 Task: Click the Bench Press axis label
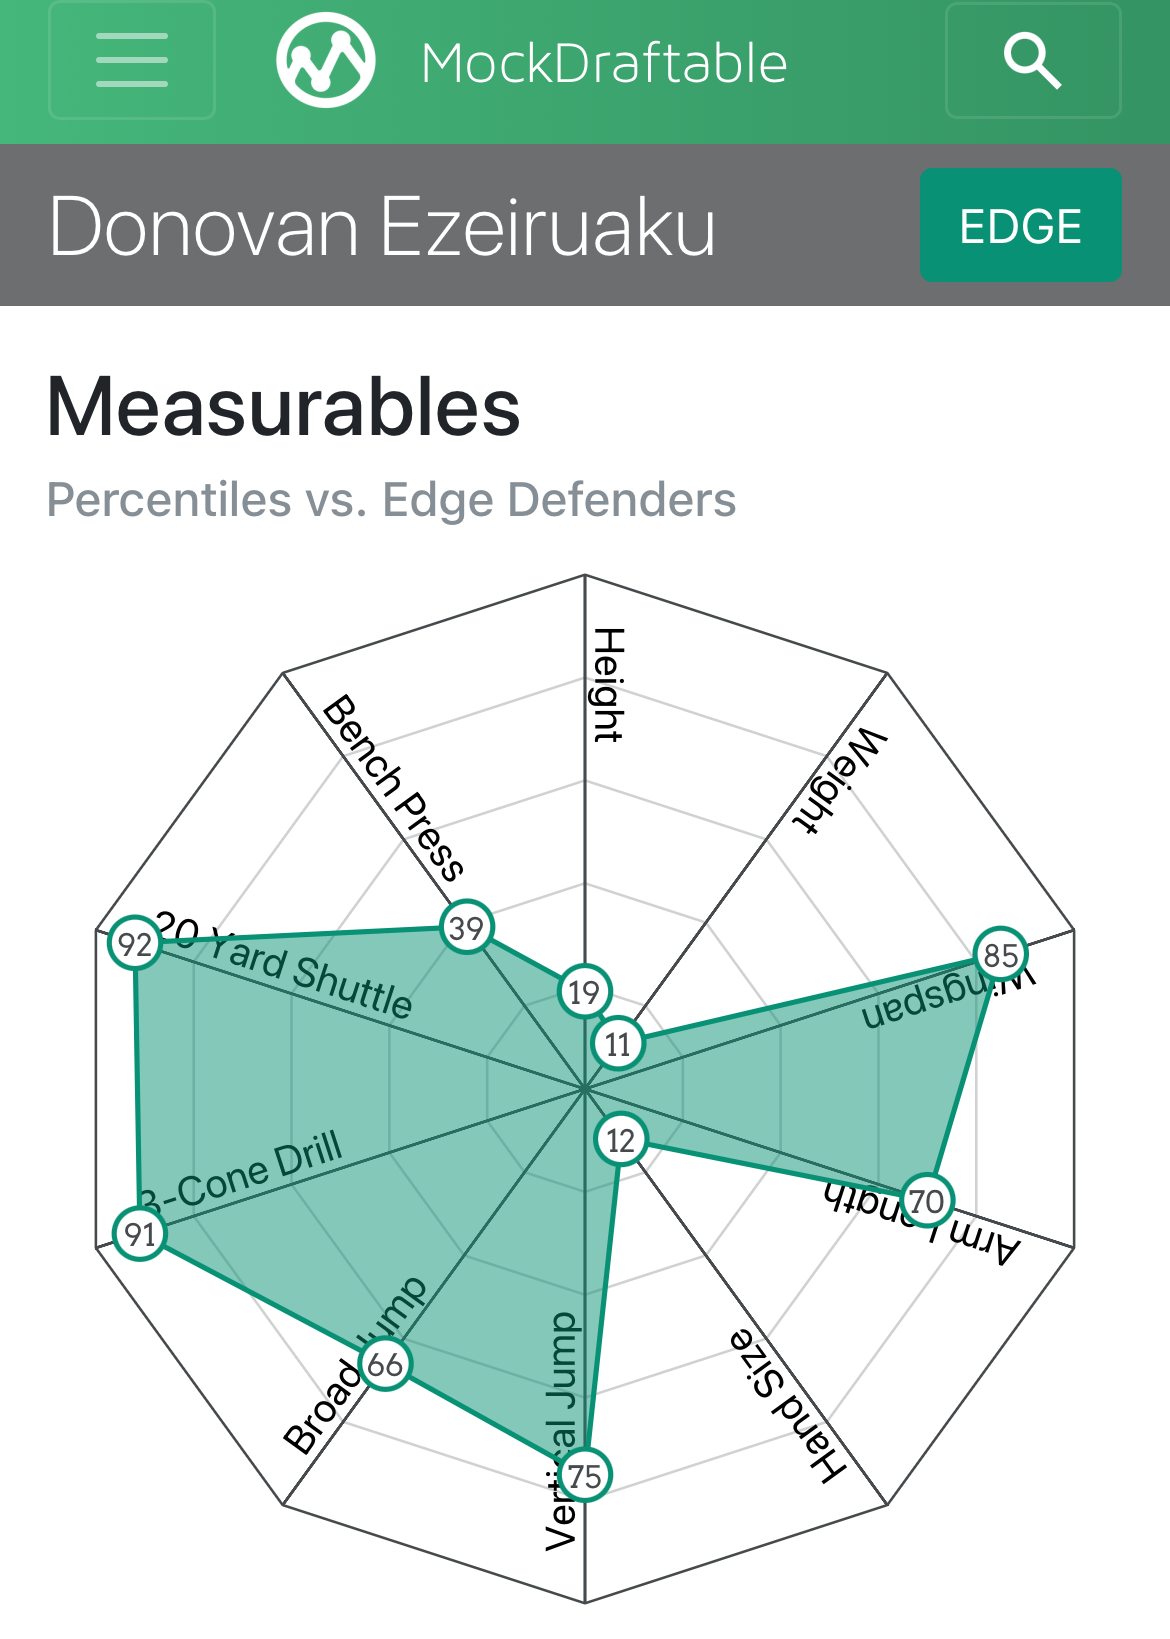pos(394,787)
